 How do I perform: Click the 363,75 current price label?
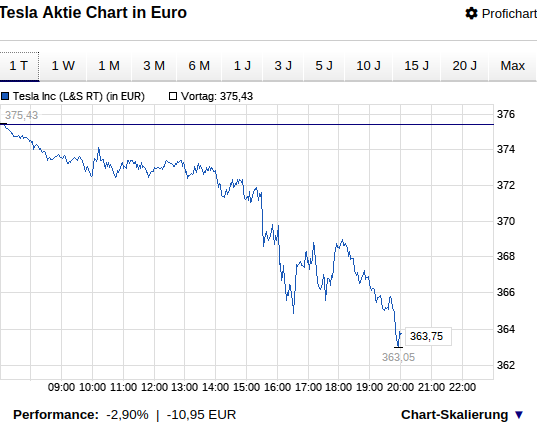click(x=426, y=336)
